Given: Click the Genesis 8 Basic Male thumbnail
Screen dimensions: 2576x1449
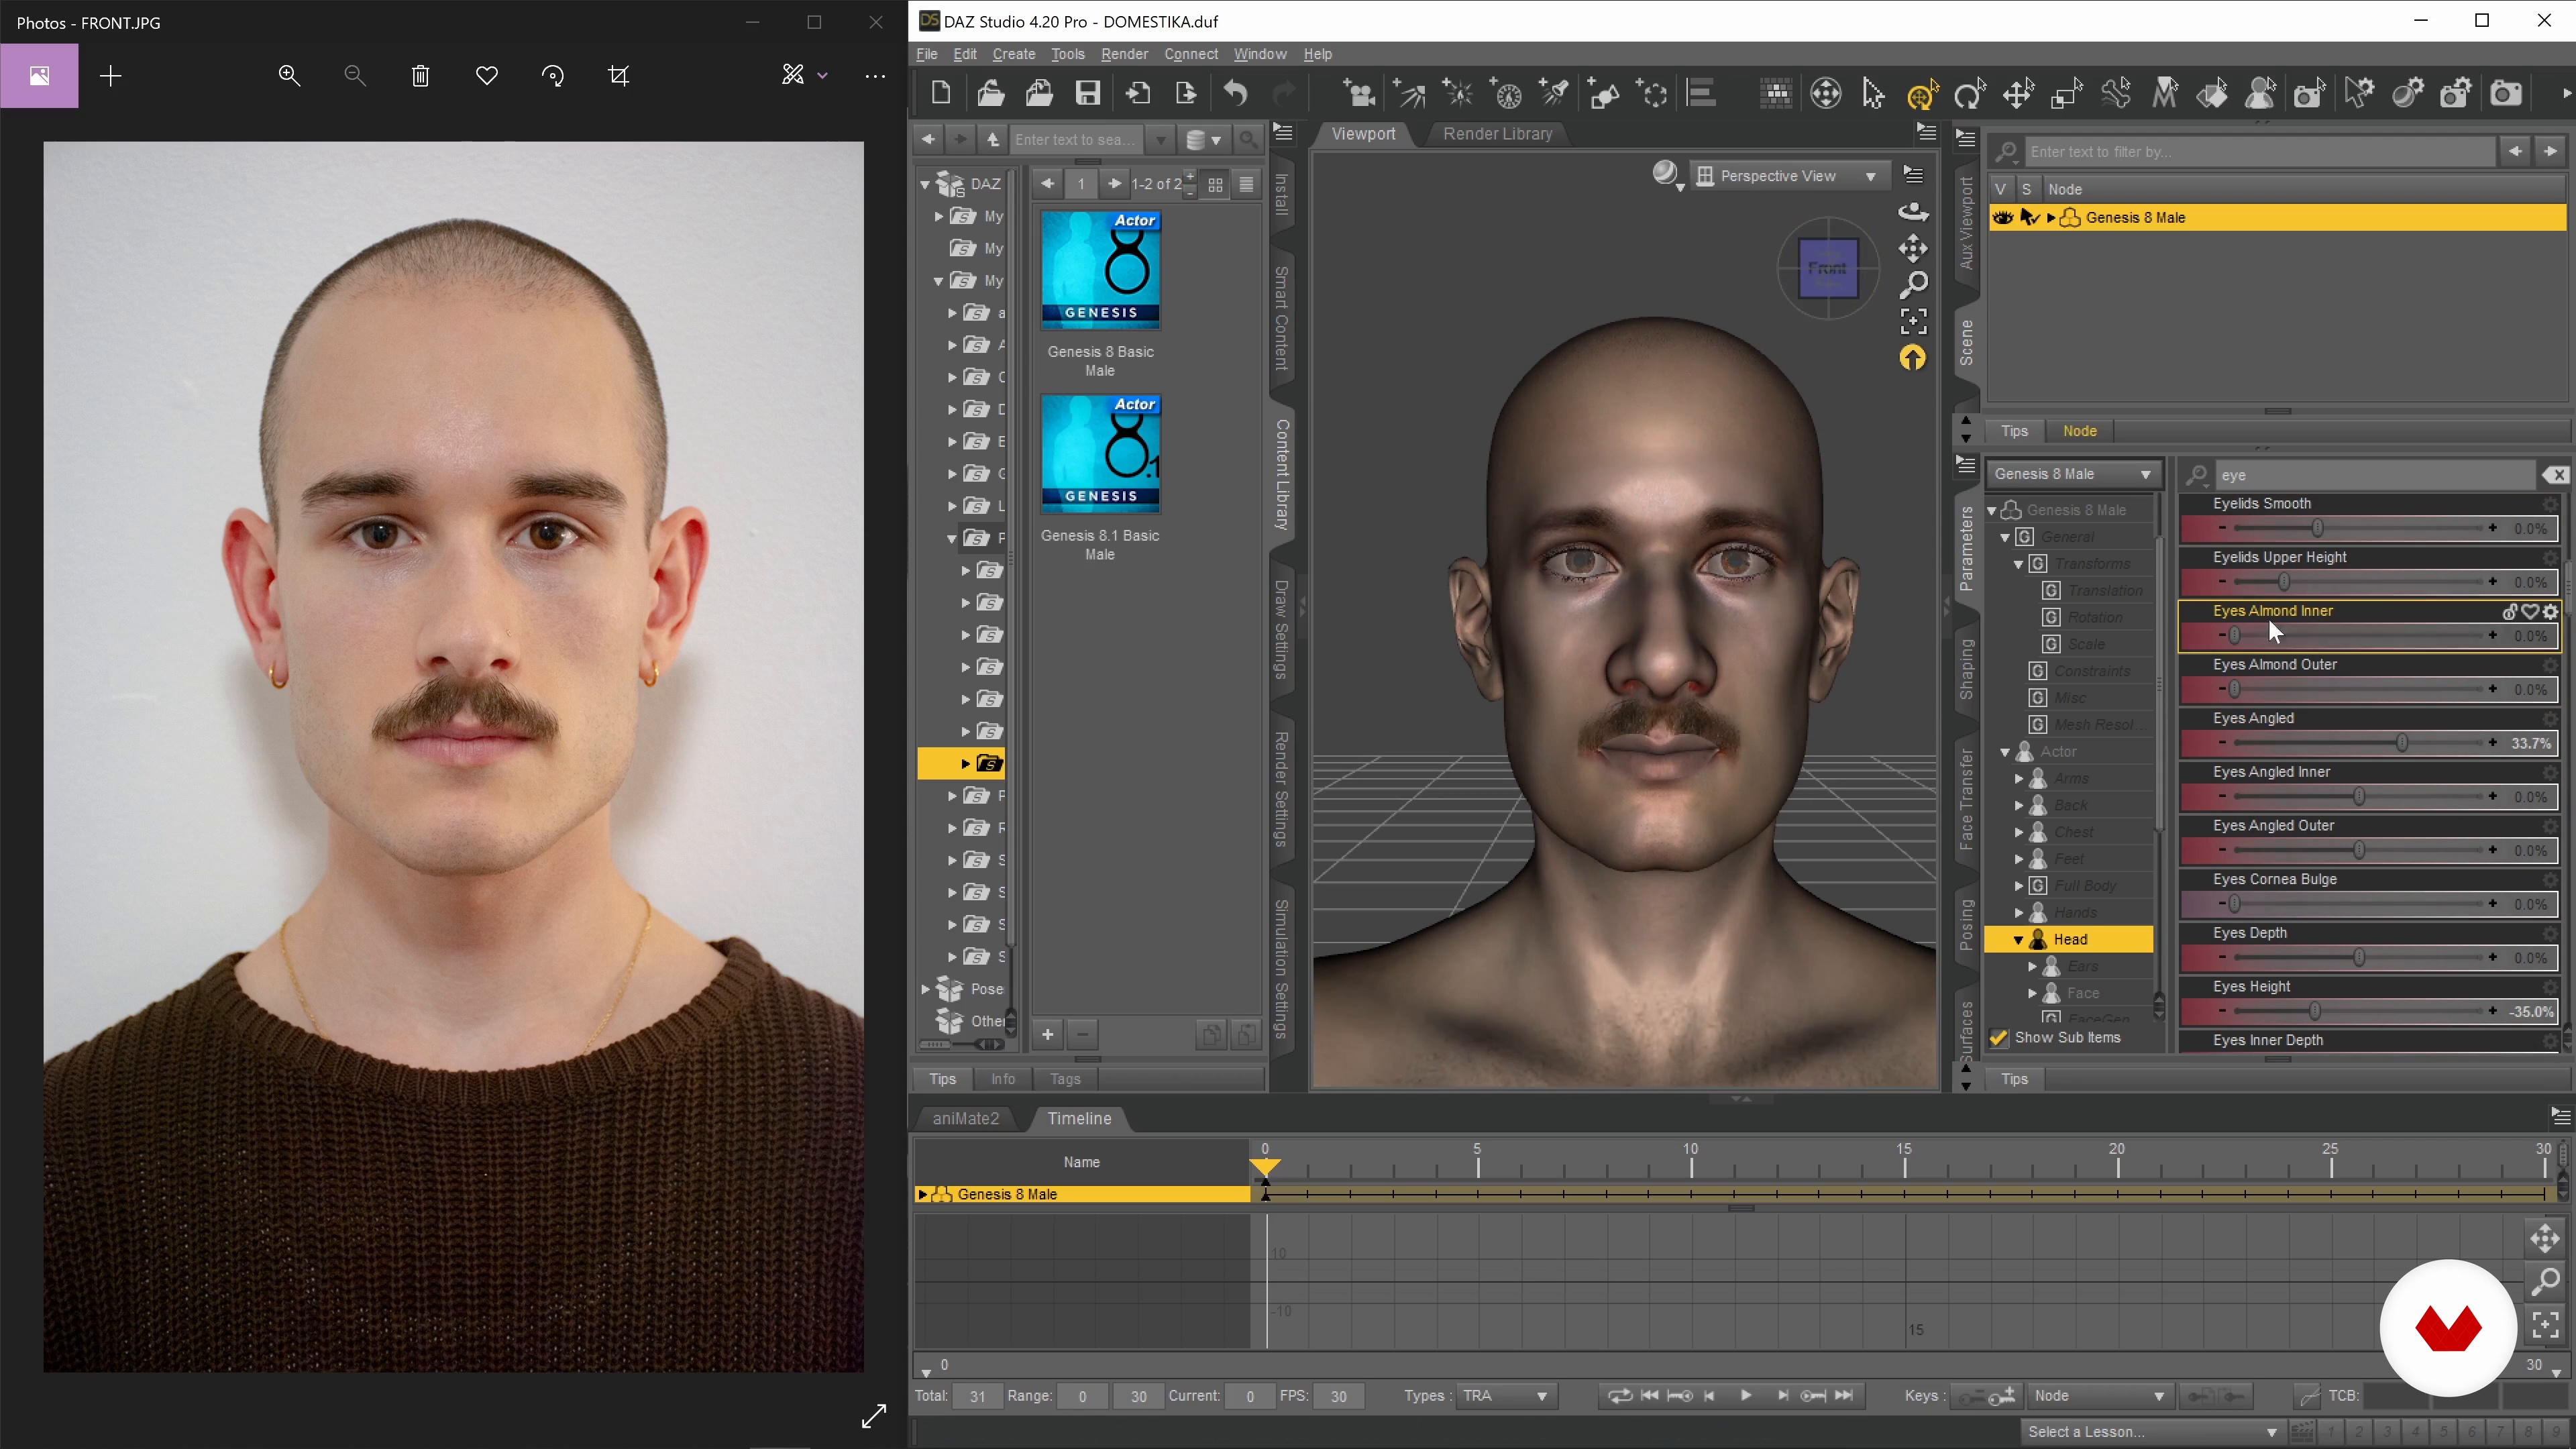Looking at the screenshot, I should (1100, 270).
